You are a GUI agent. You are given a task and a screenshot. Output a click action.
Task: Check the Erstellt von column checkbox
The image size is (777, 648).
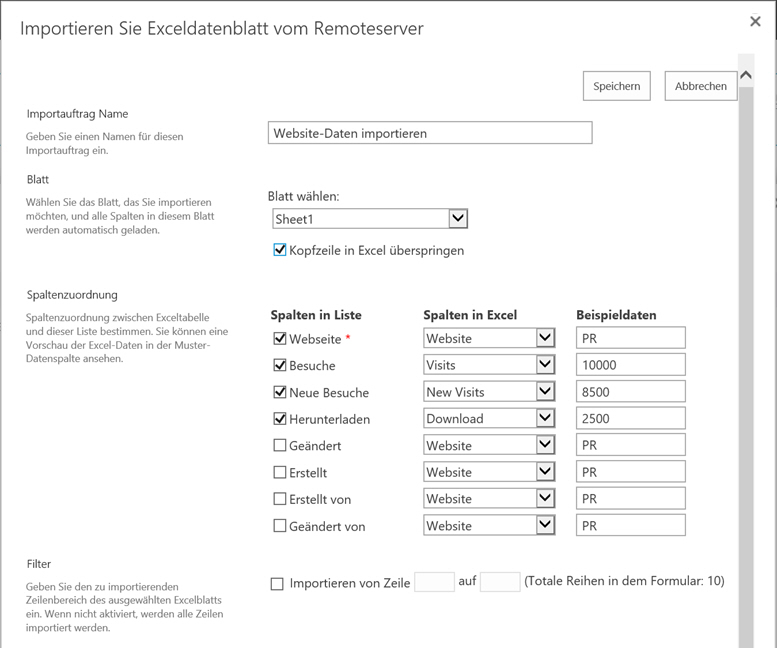tap(279, 499)
